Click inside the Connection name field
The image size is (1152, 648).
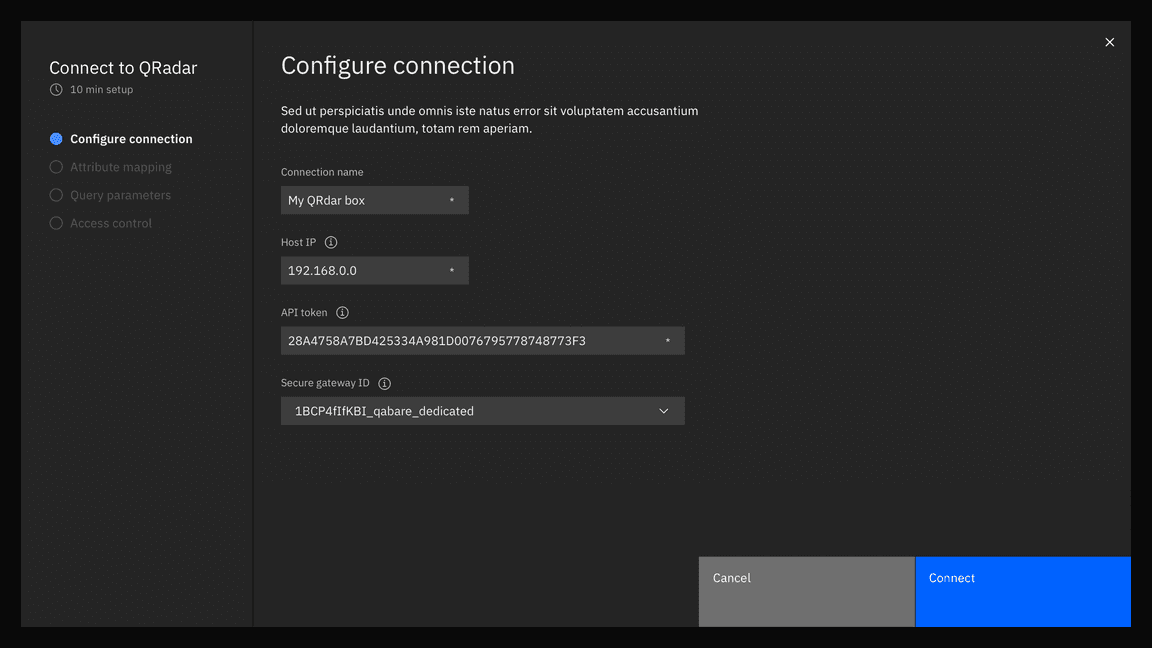click(x=374, y=199)
